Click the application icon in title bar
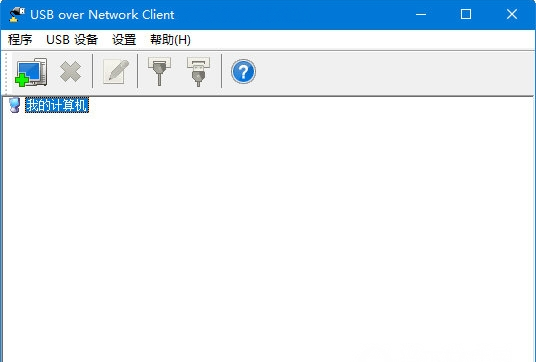 (17, 15)
